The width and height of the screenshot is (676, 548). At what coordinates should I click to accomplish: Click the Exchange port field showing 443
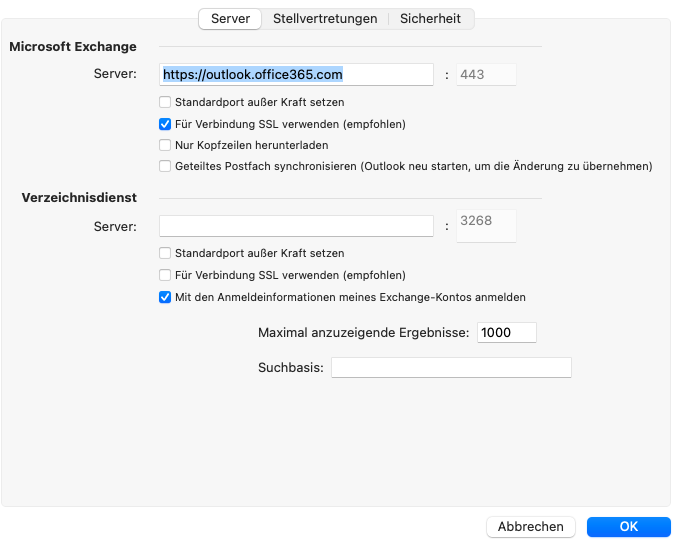pos(486,74)
